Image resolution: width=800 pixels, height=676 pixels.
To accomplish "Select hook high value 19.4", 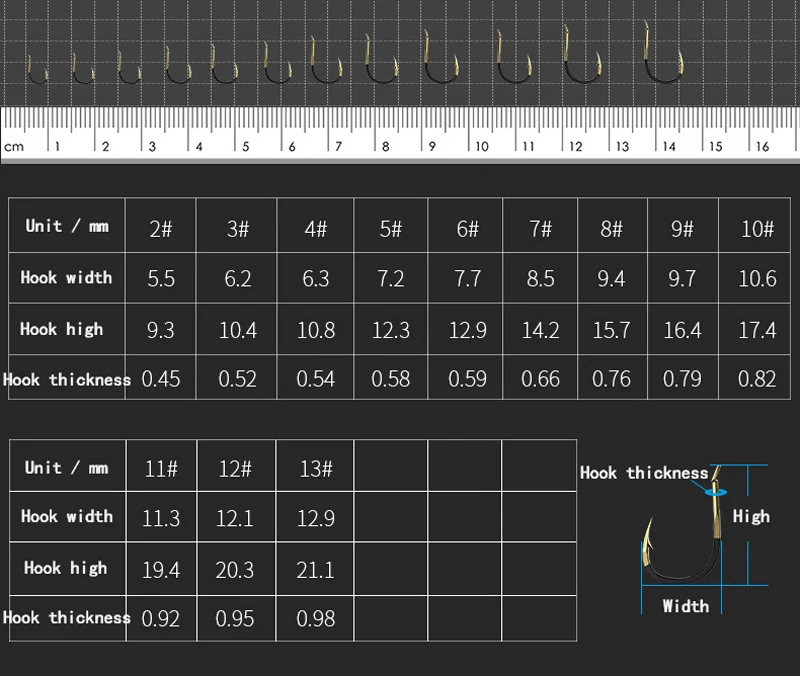I will coord(161,570).
